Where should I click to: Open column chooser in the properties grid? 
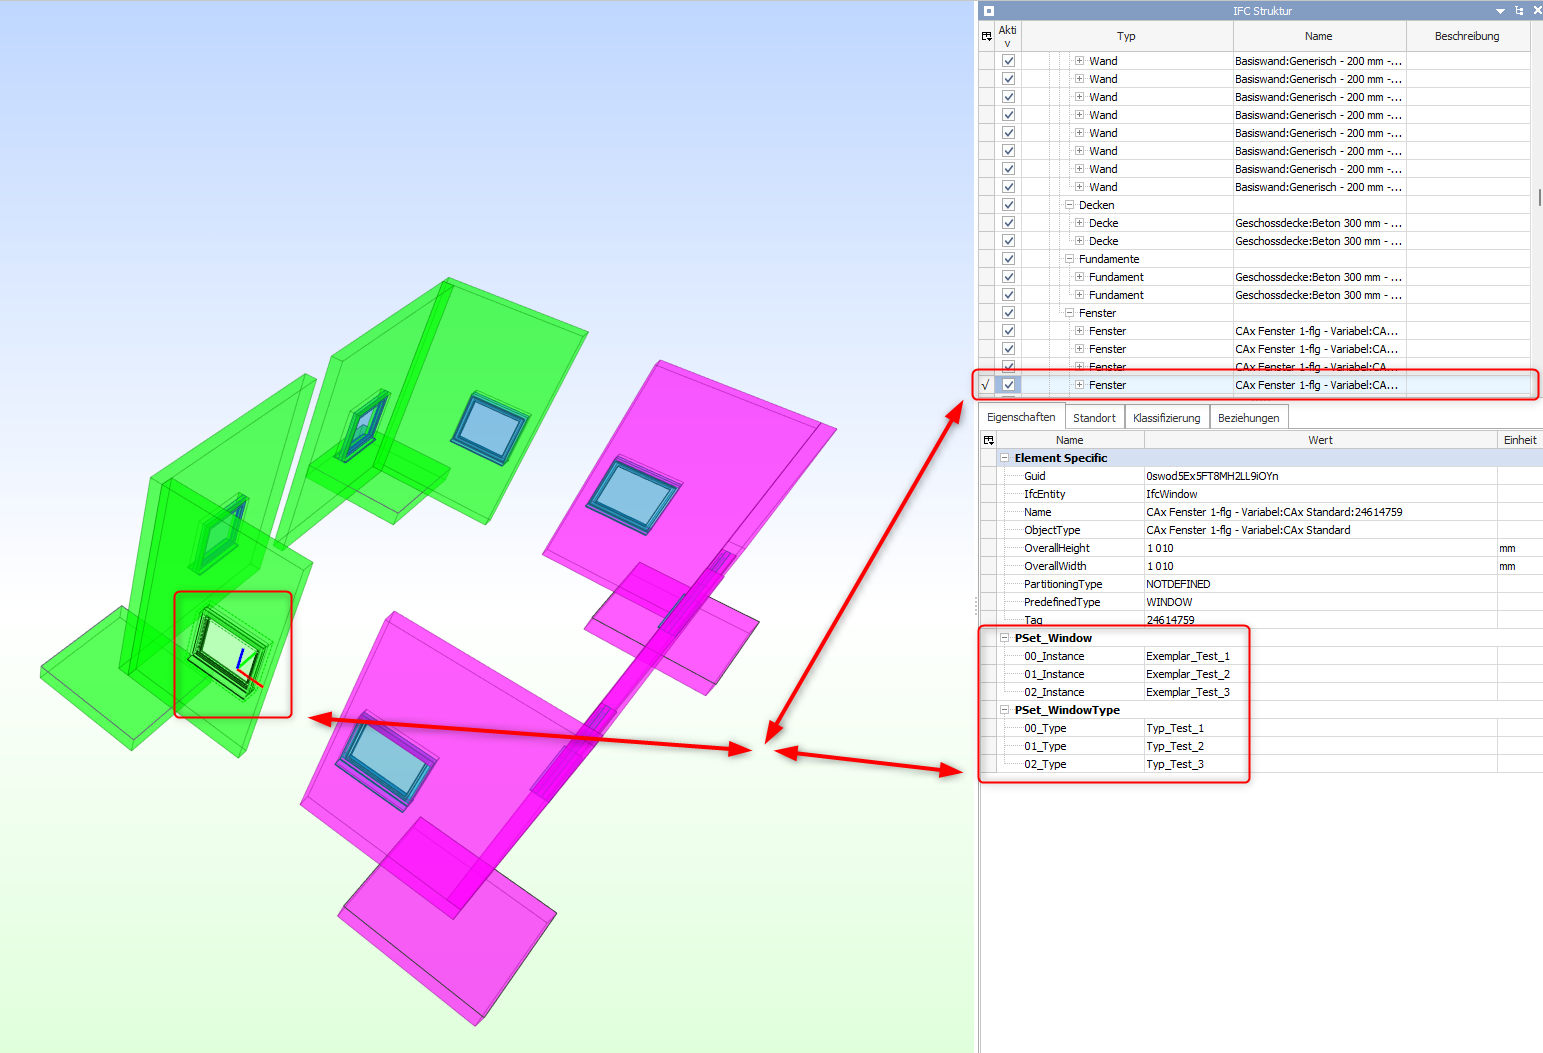pyautogui.click(x=989, y=440)
